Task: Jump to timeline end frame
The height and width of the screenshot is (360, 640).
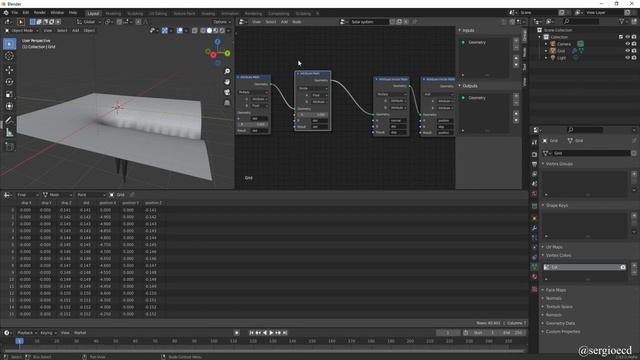Action: (x=285, y=333)
